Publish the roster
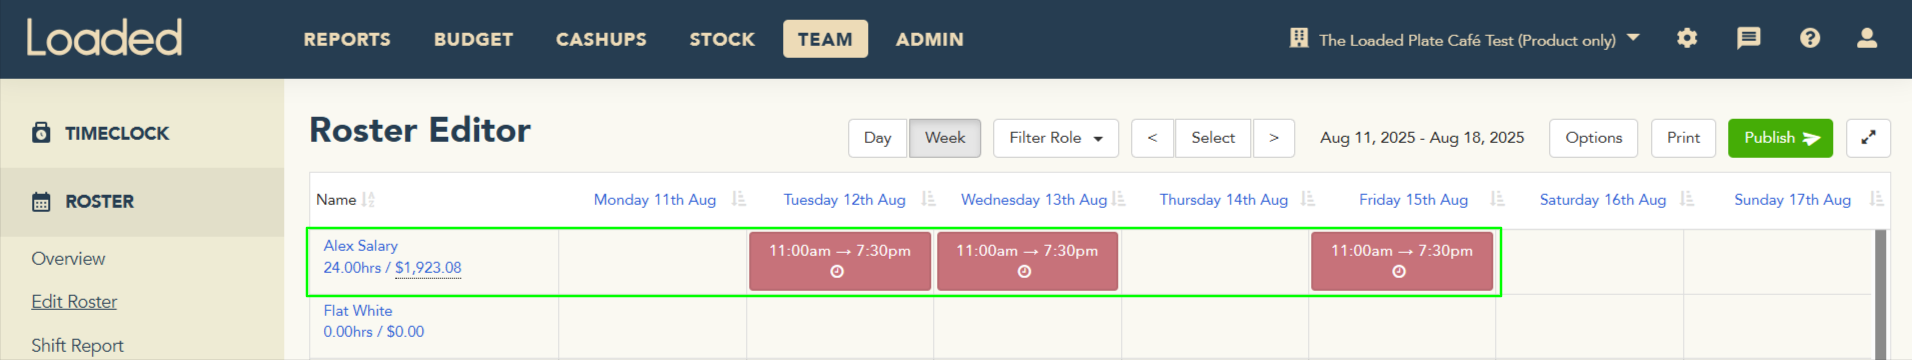The image size is (1912, 360). point(1780,138)
